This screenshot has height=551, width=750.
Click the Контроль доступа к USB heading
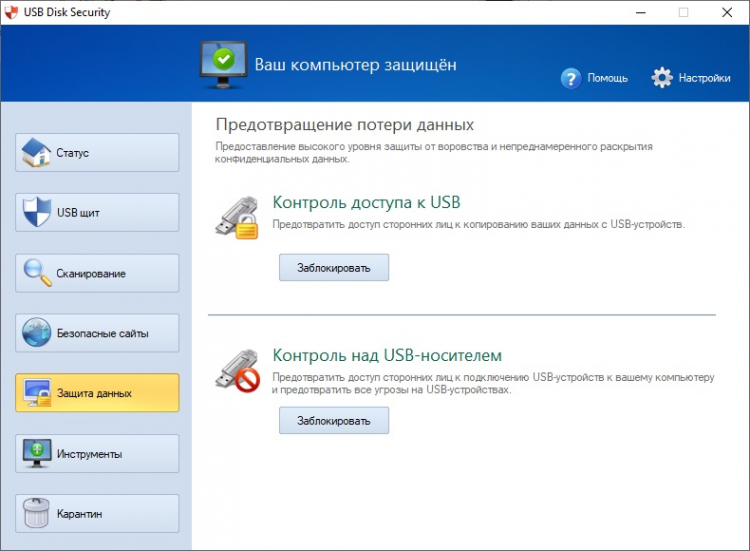pos(366,202)
